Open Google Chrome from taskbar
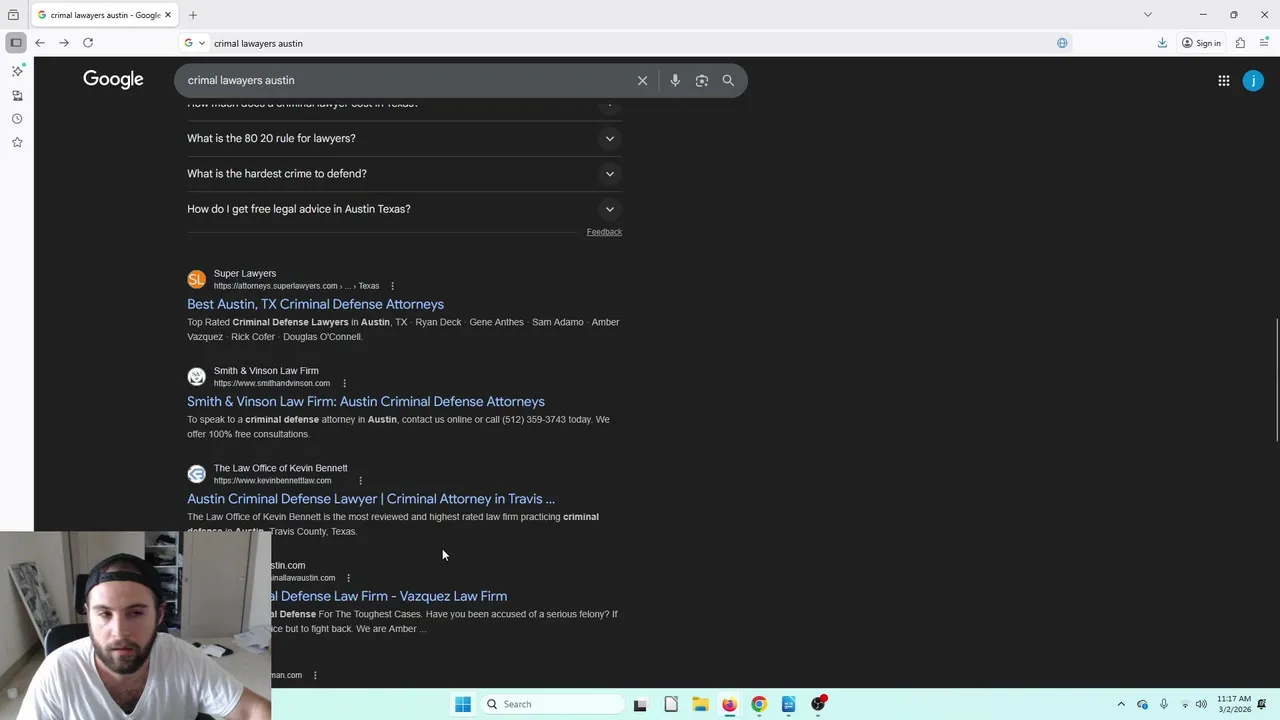1280x720 pixels. 759,704
